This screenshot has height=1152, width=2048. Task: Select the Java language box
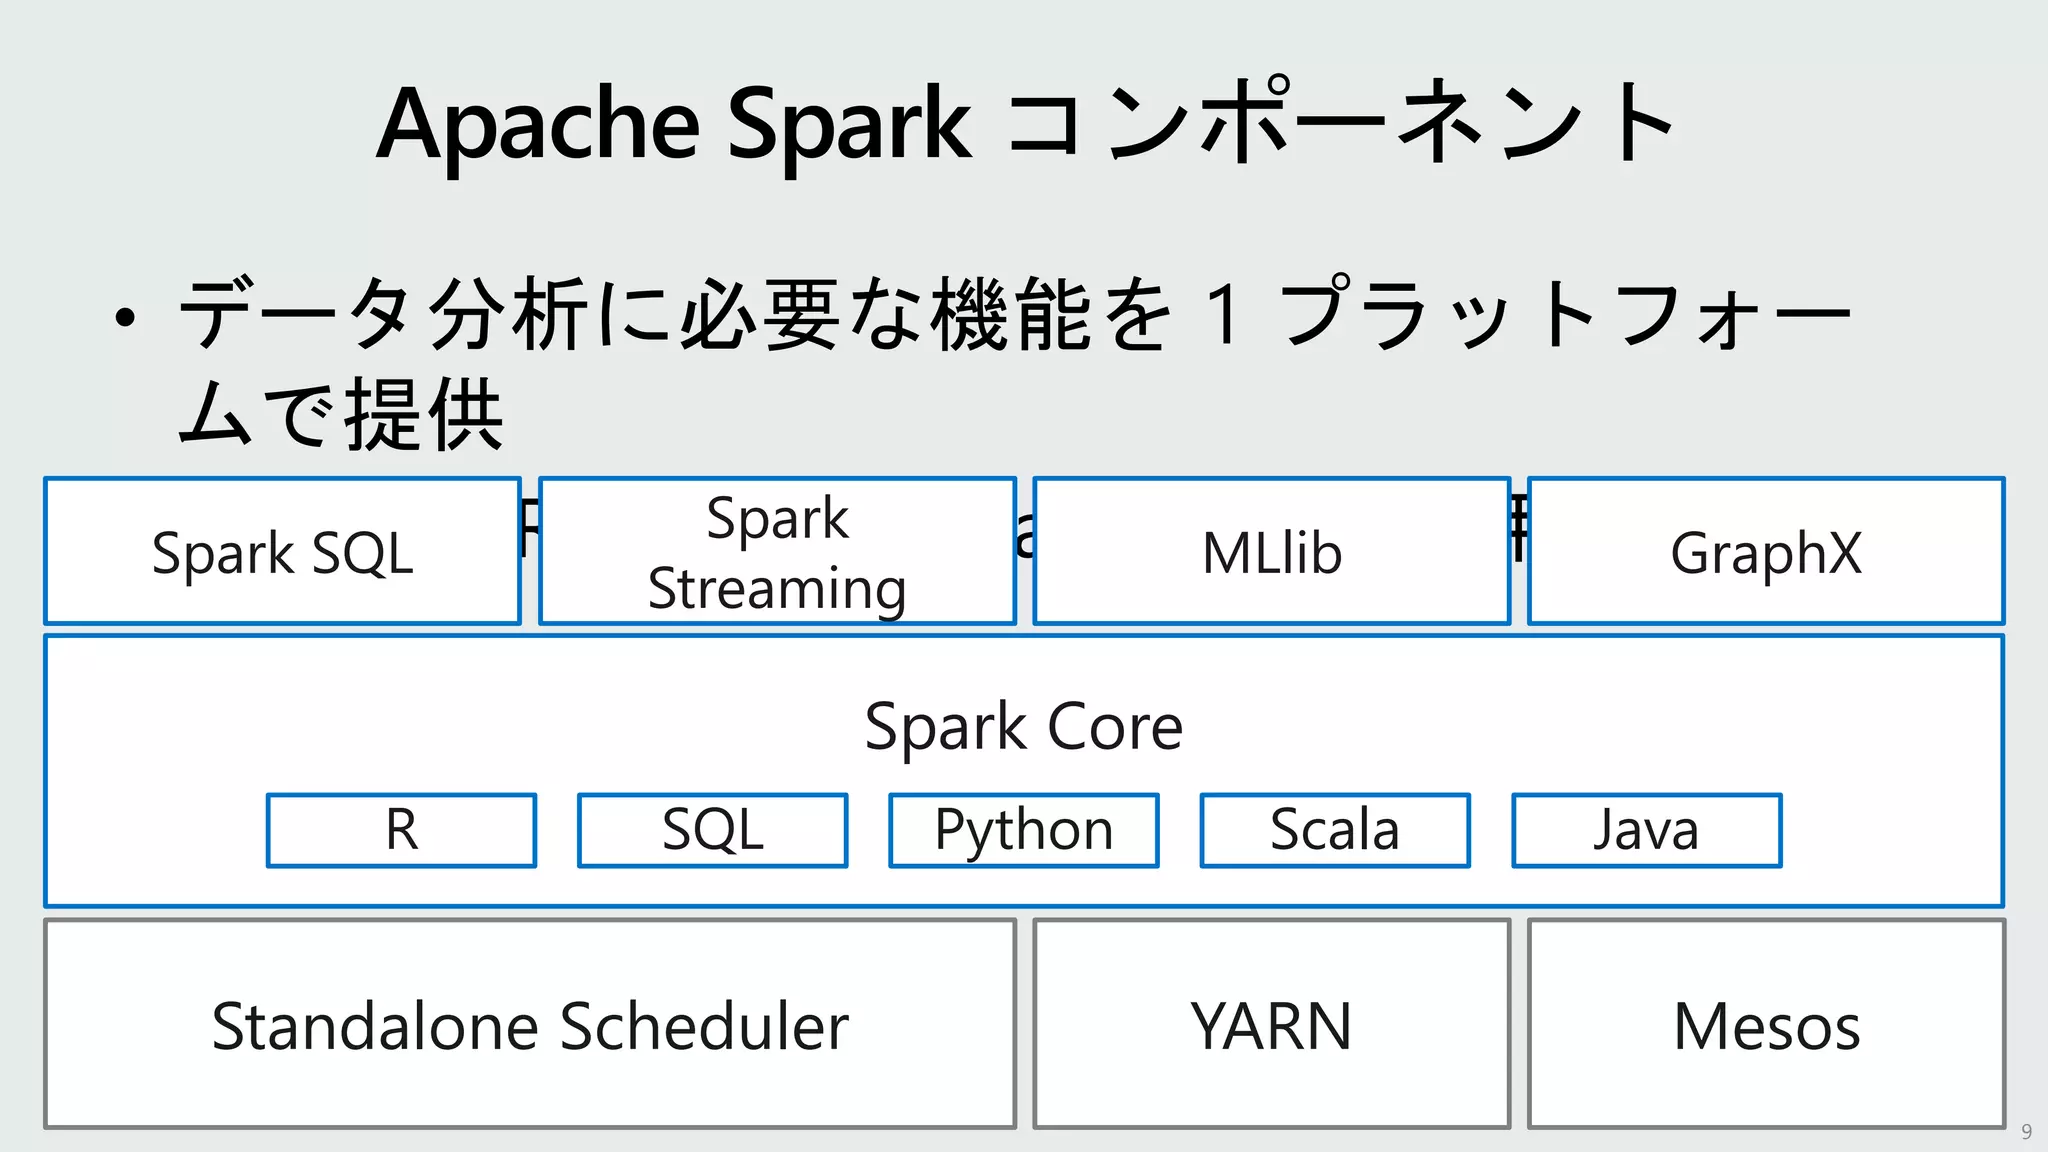[x=1647, y=830]
